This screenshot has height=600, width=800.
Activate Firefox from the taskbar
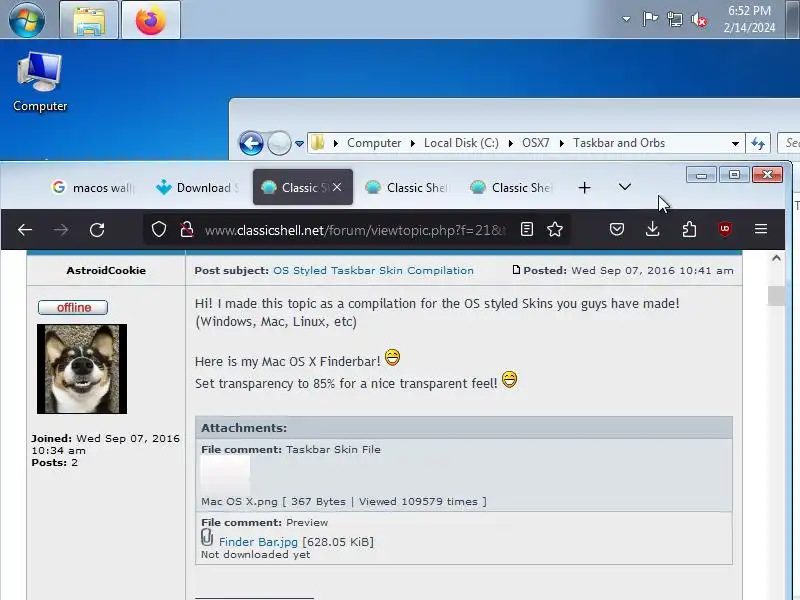[x=151, y=20]
